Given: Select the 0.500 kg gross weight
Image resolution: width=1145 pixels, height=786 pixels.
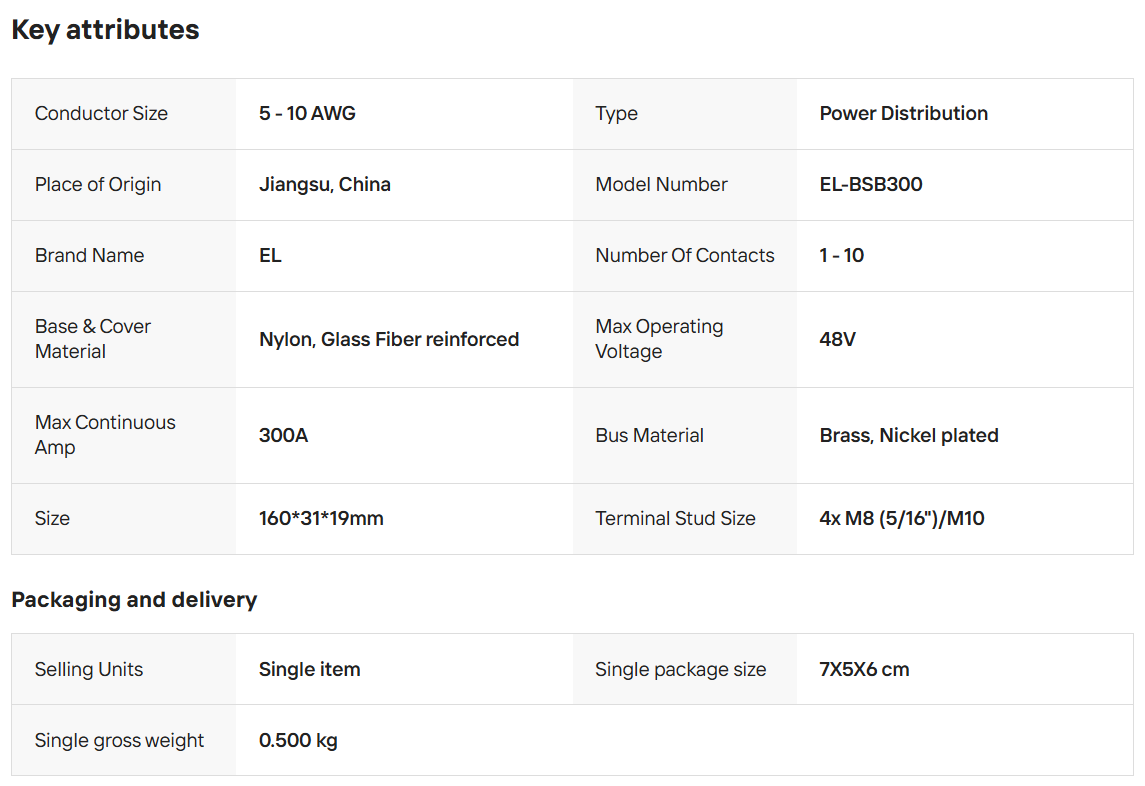Looking at the screenshot, I should (298, 741).
